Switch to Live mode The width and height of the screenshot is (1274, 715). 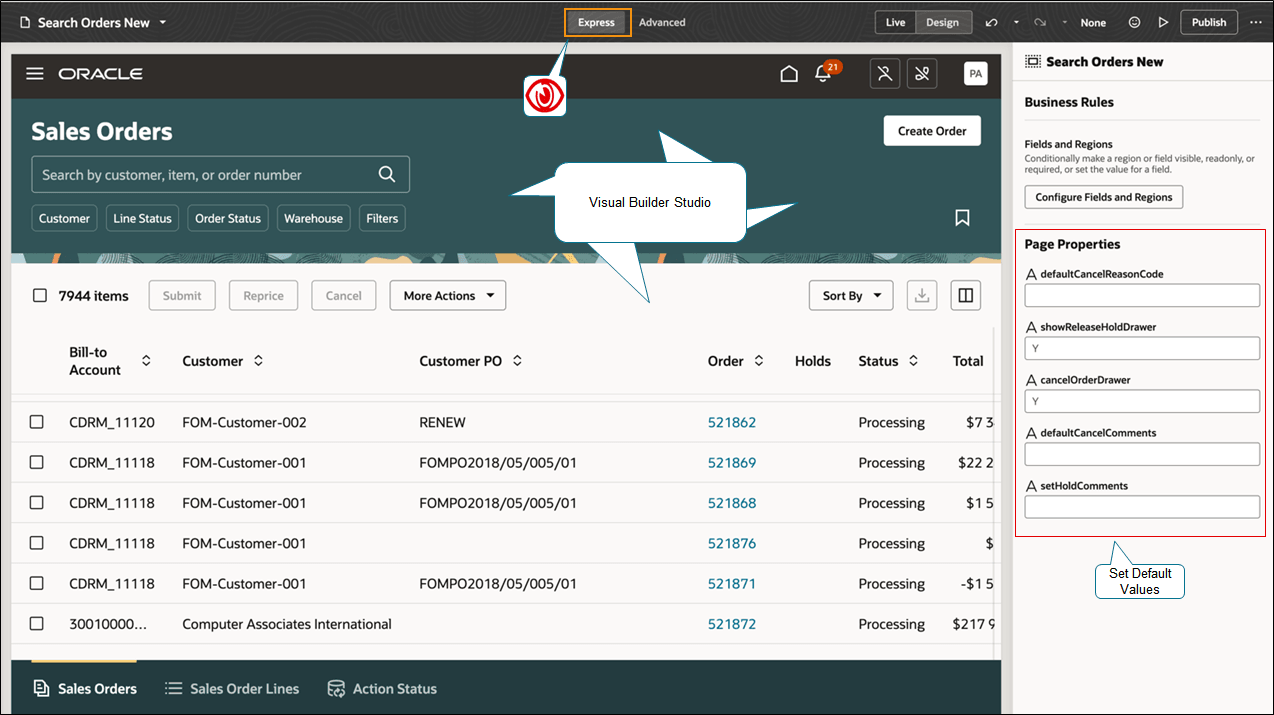point(895,22)
